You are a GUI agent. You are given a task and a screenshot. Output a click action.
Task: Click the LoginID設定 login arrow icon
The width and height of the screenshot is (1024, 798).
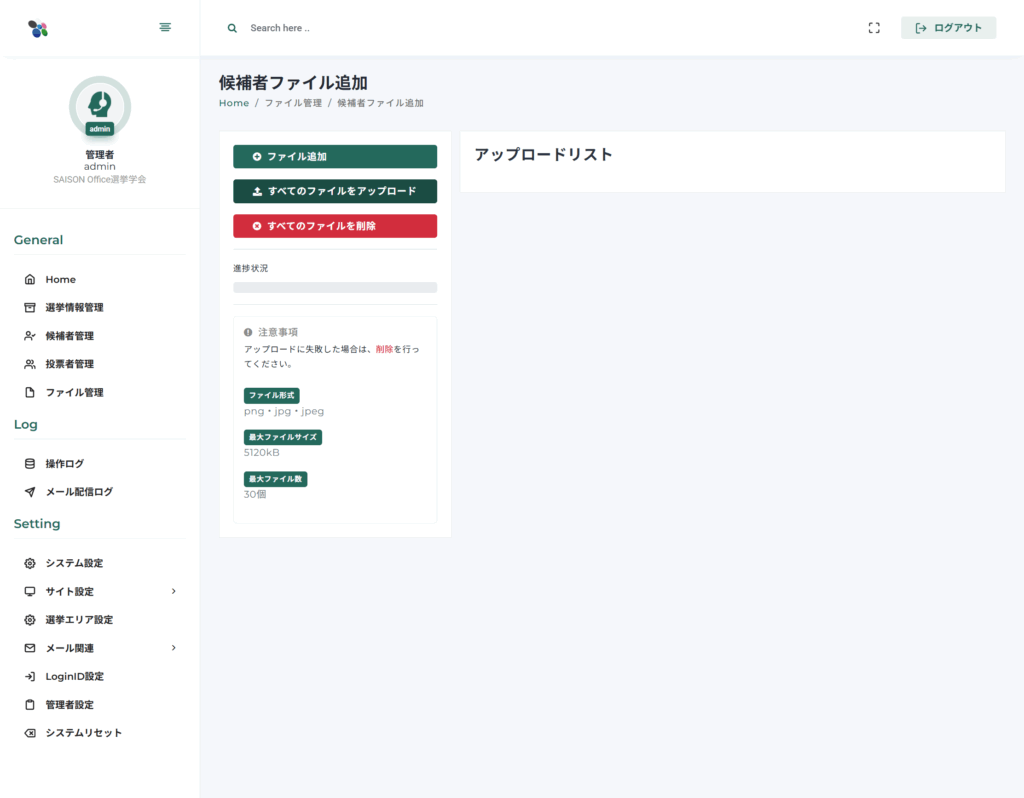pos(30,677)
